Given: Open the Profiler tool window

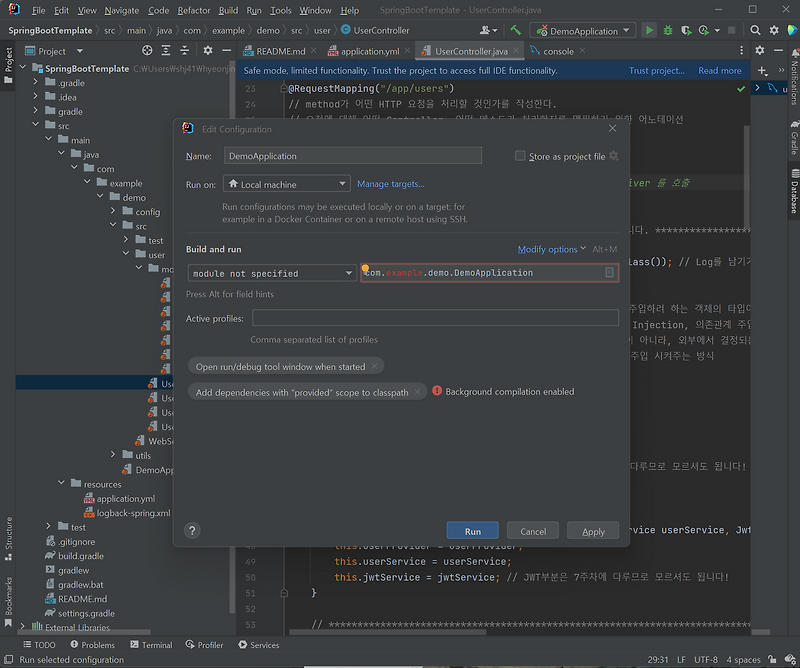Looking at the screenshot, I should (209, 645).
